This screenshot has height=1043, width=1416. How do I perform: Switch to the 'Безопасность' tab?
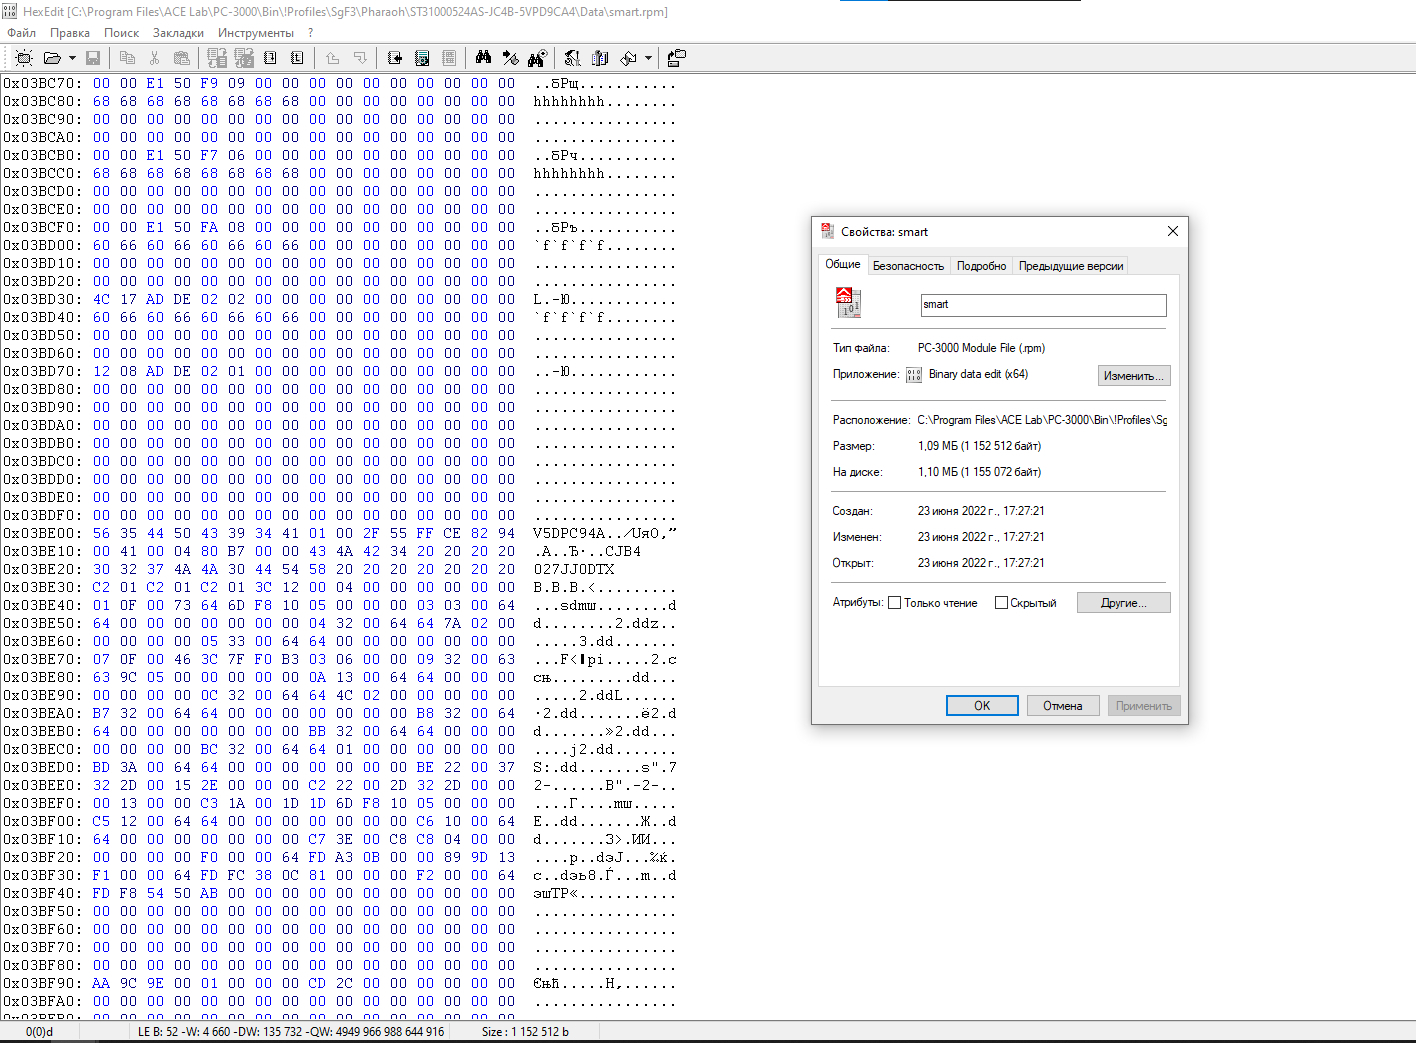point(908,266)
